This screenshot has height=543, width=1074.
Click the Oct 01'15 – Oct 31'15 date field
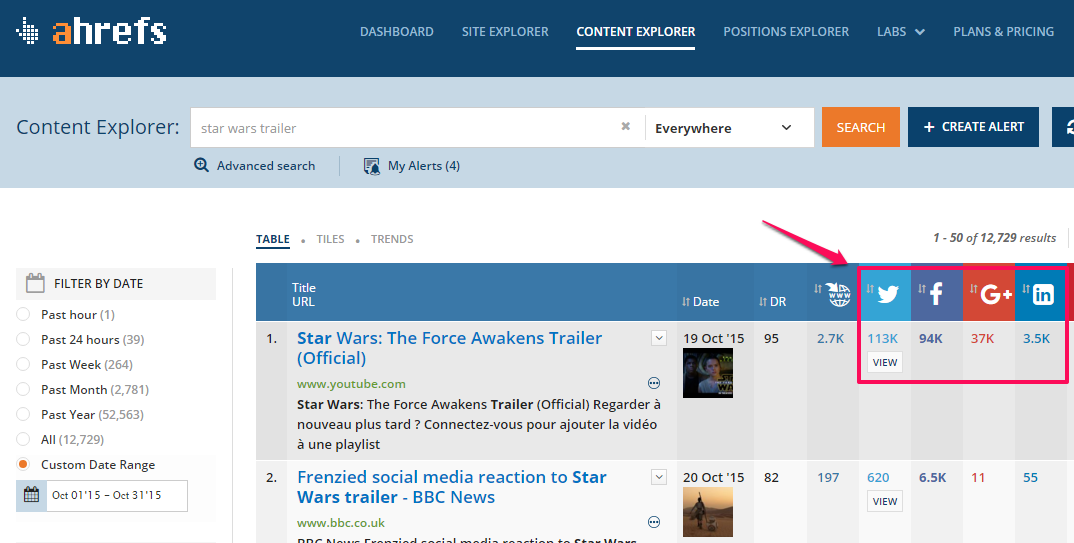tap(116, 495)
